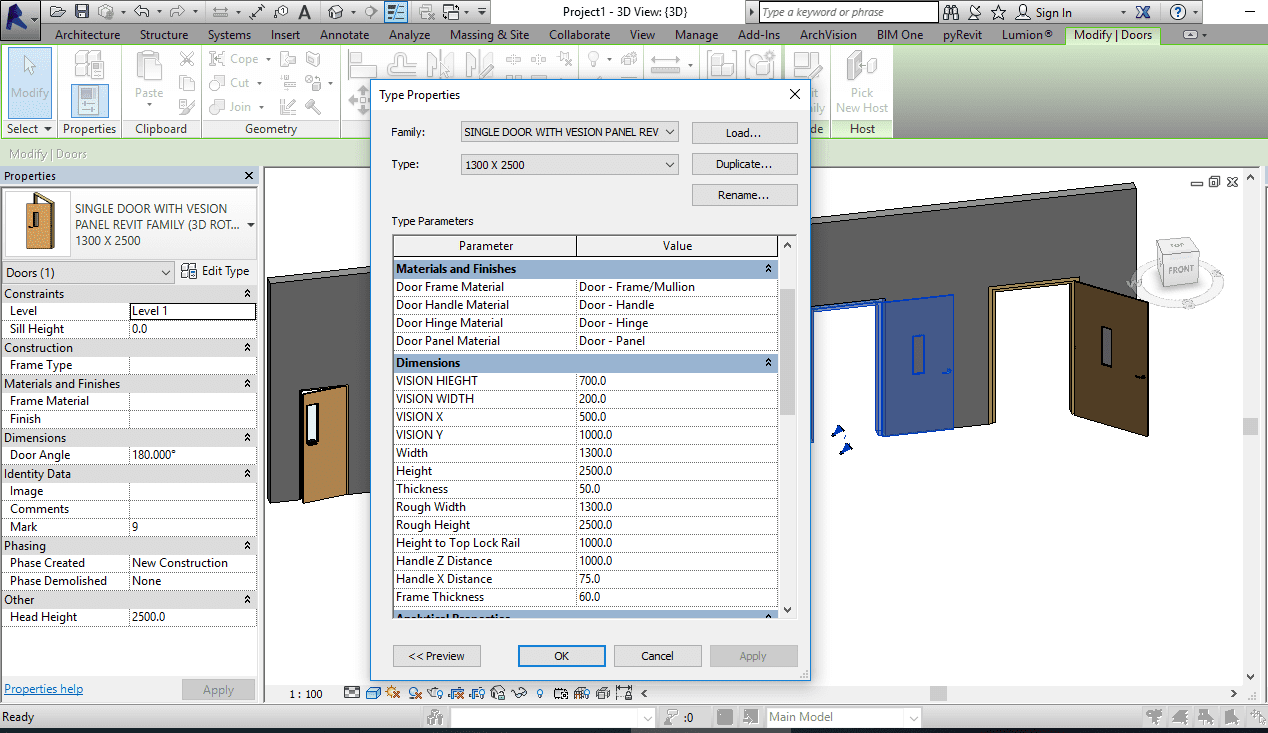Screen dimensions: 1268x733
Task: Open the Annotate ribbon tab
Action: (343, 35)
